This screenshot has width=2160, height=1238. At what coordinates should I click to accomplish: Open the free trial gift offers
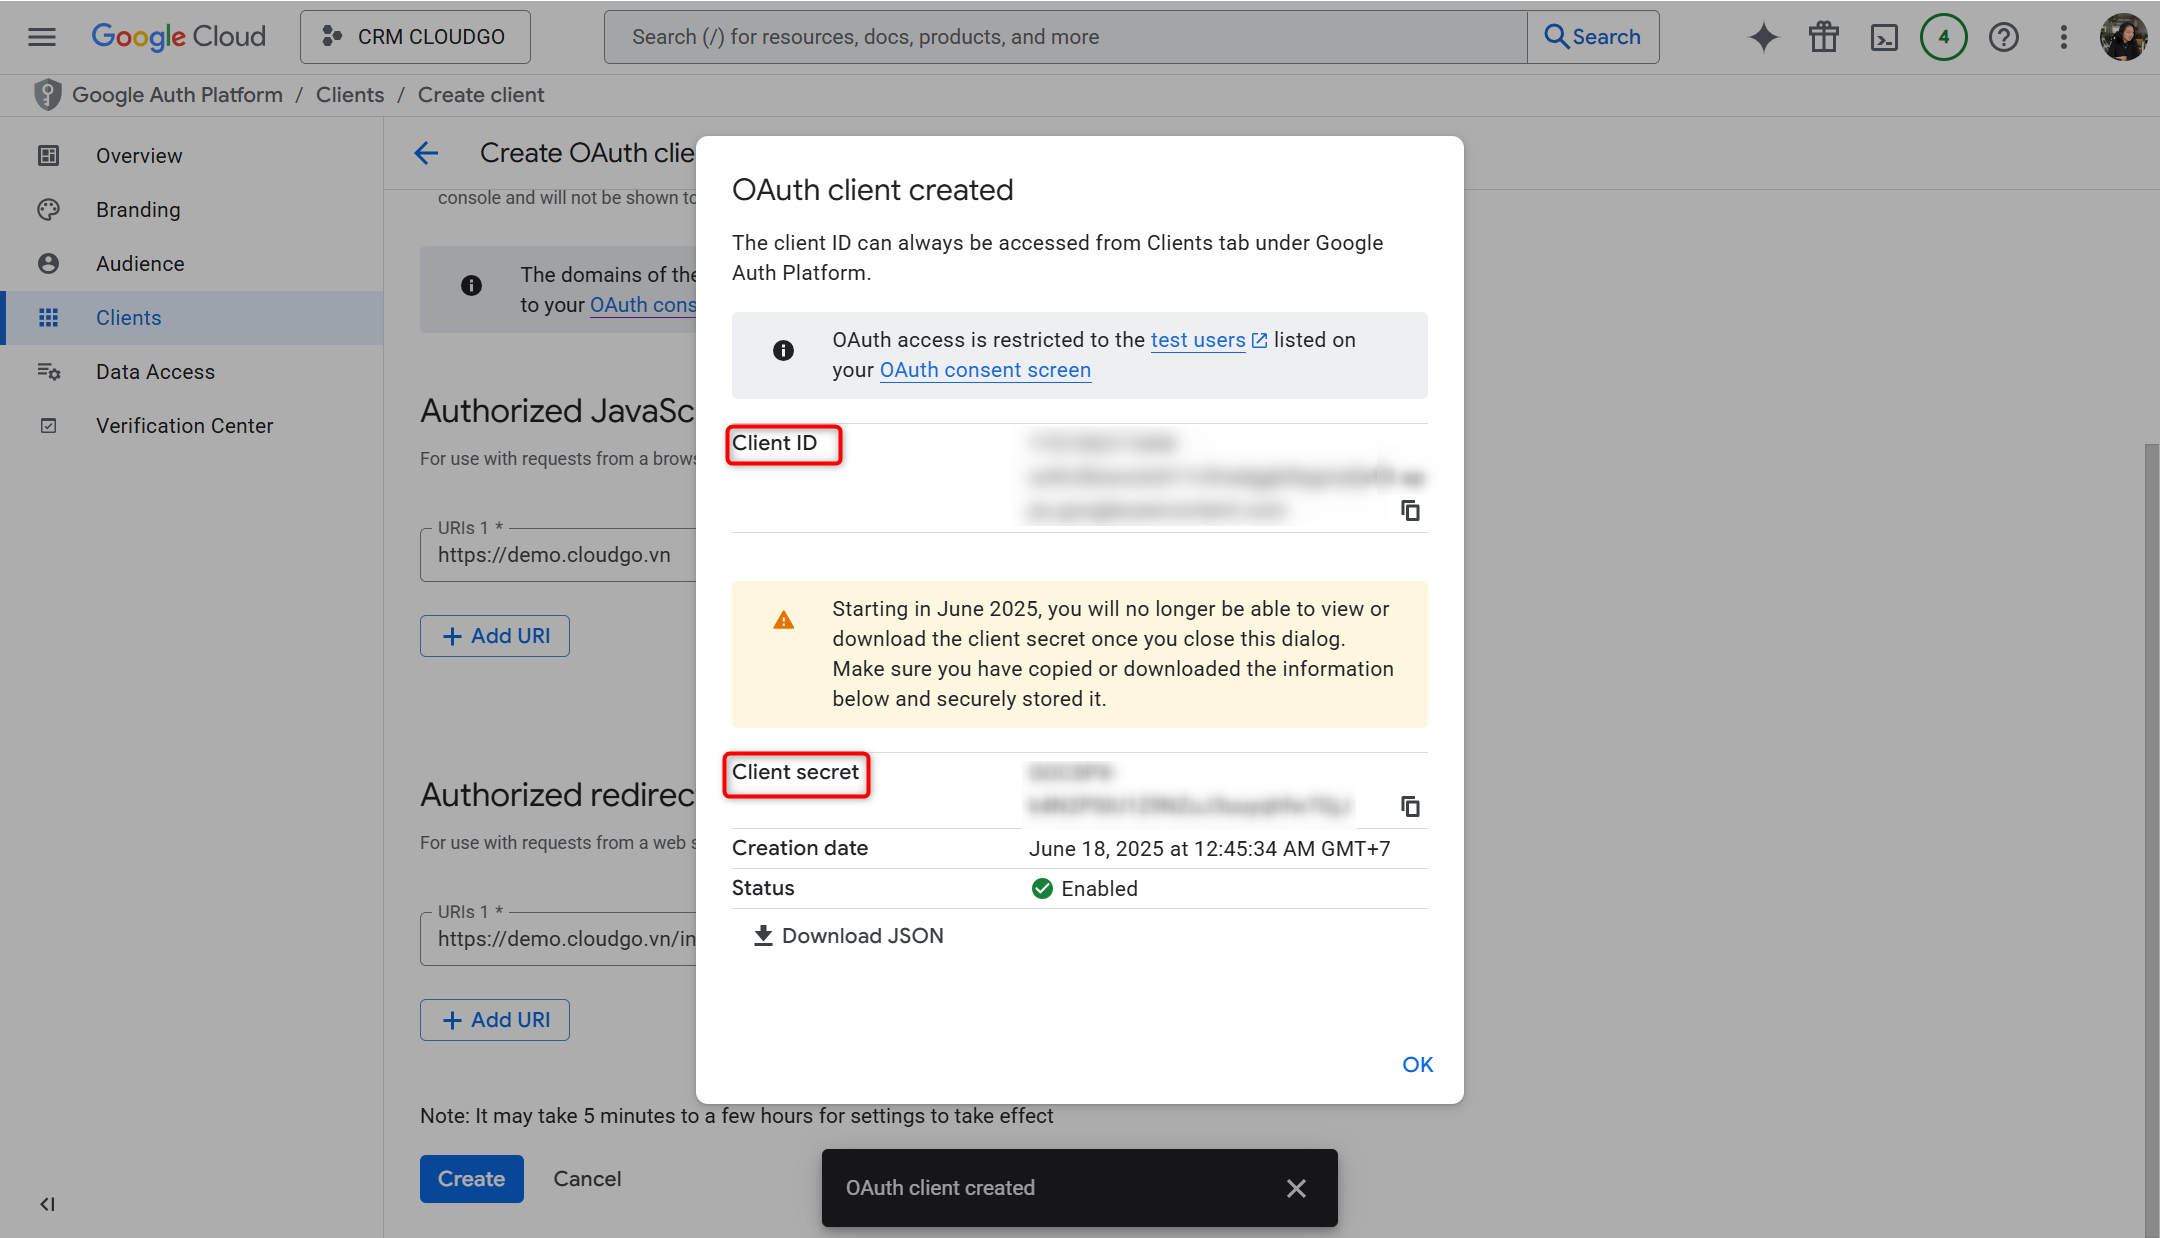pos(1823,37)
